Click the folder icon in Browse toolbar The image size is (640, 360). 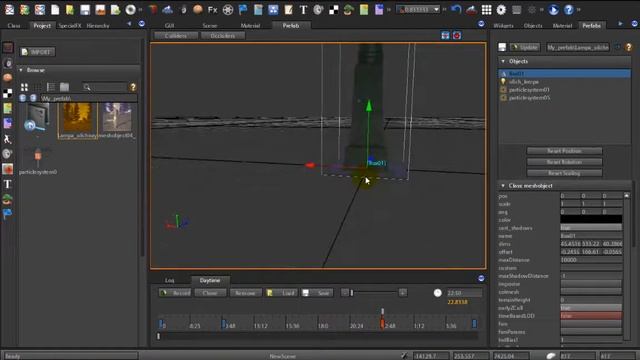[64, 87]
